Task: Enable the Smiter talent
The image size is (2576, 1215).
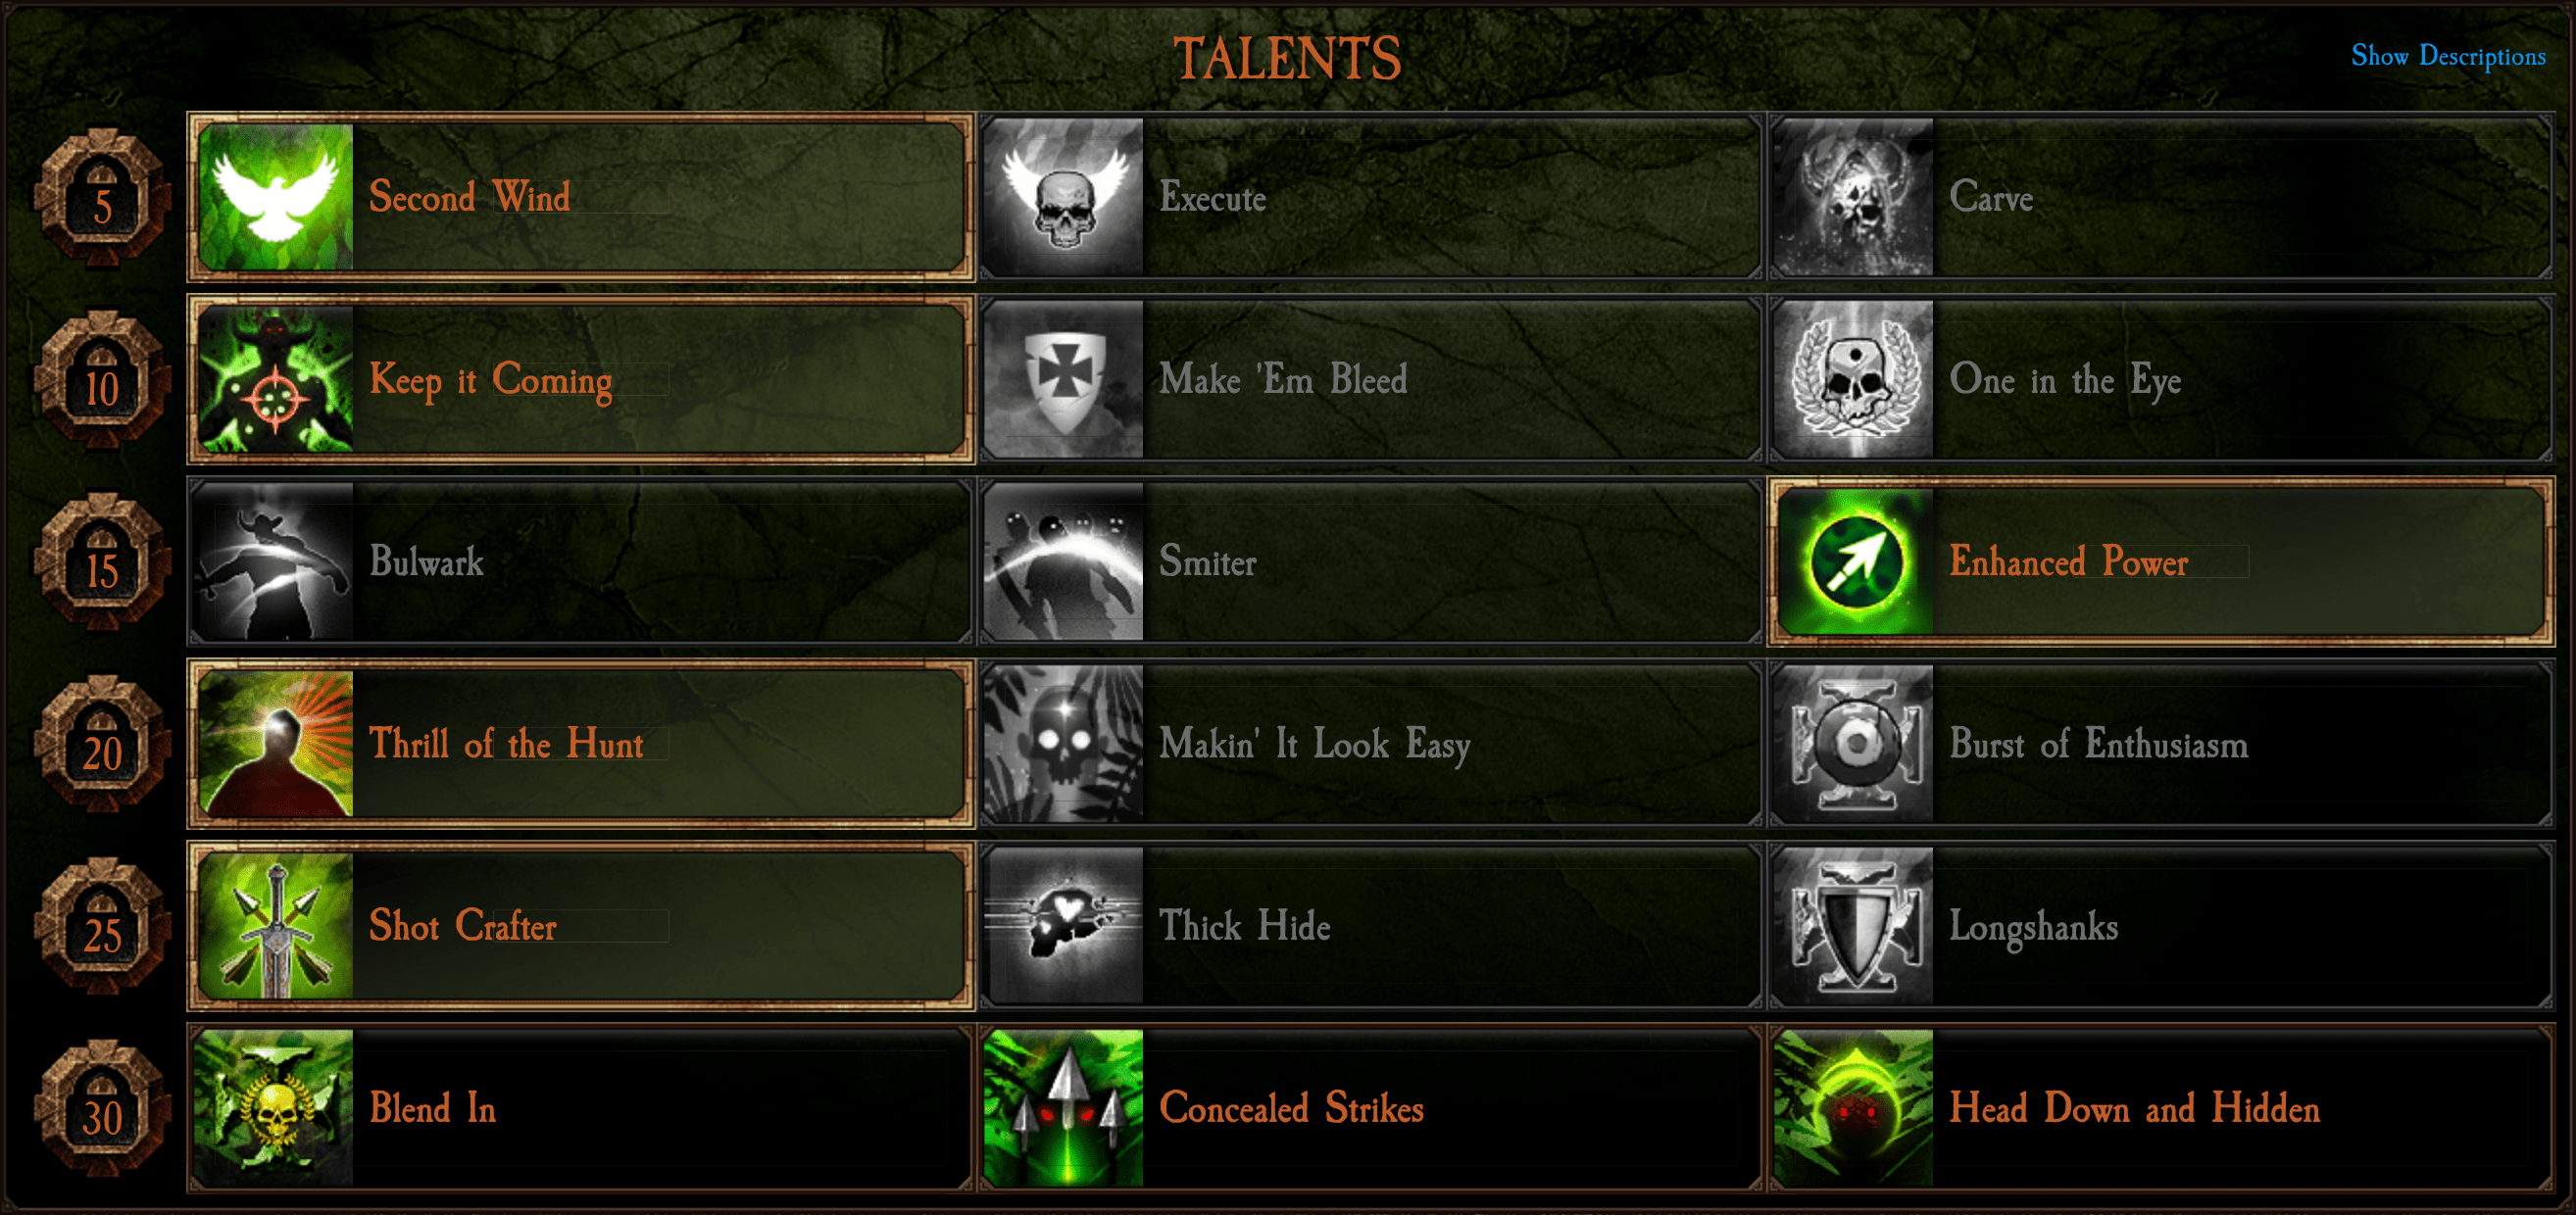Action: pyautogui.click(x=1371, y=561)
